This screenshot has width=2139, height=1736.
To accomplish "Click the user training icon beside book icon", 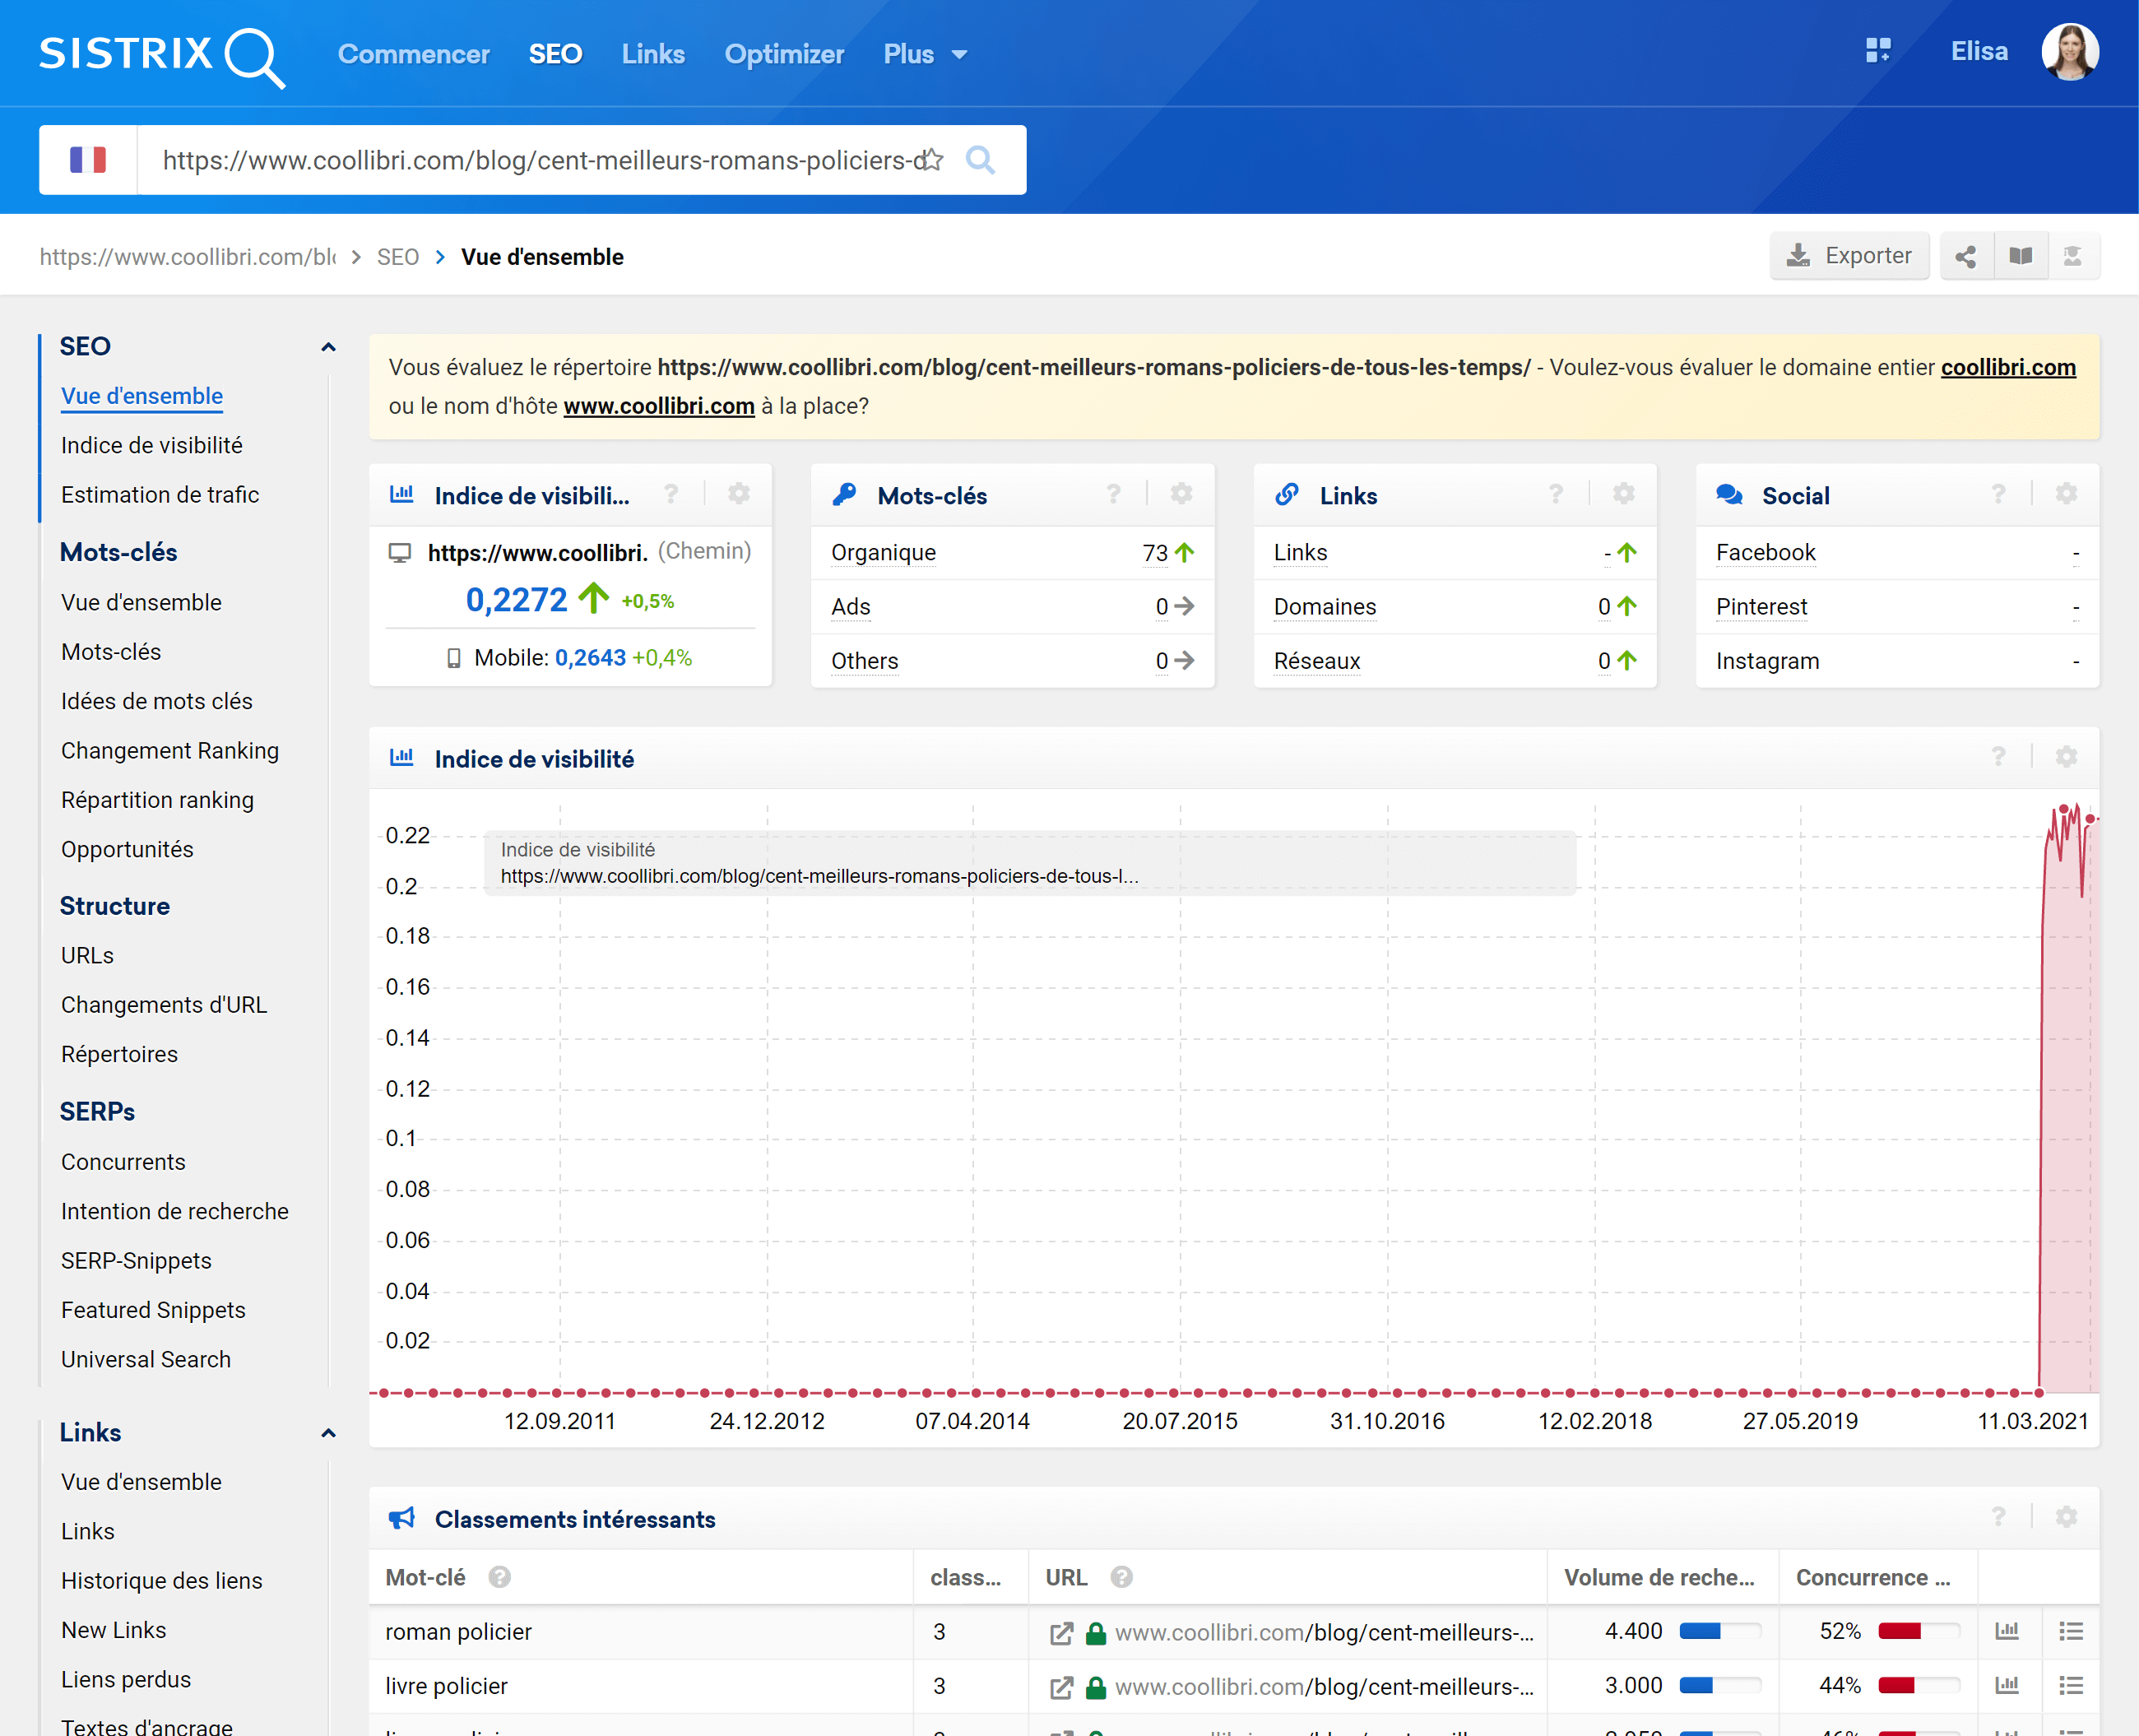I will pos(2073,256).
